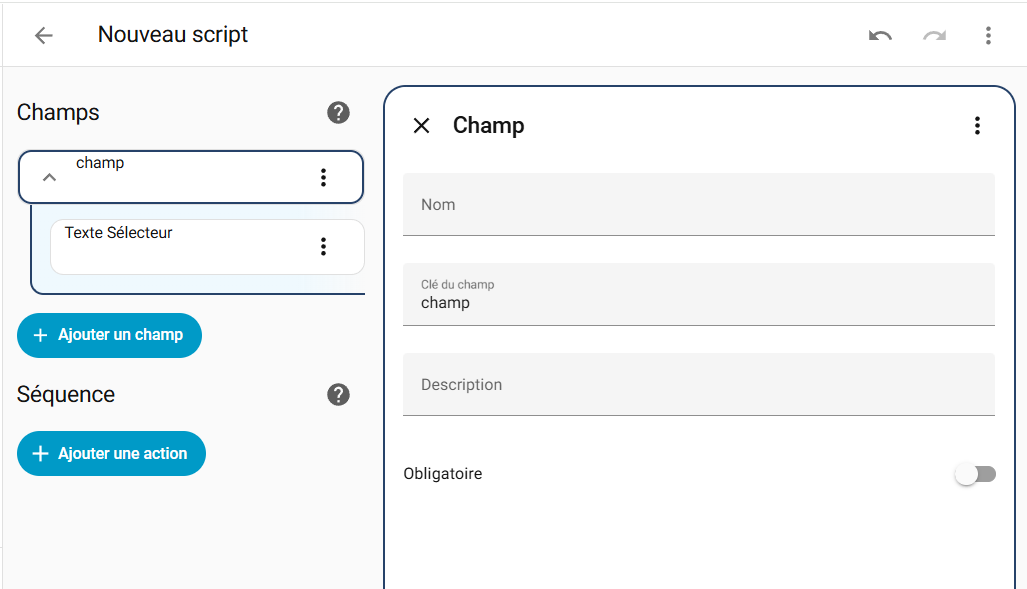Focus the Description text field
1027x589 pixels.
698,385
